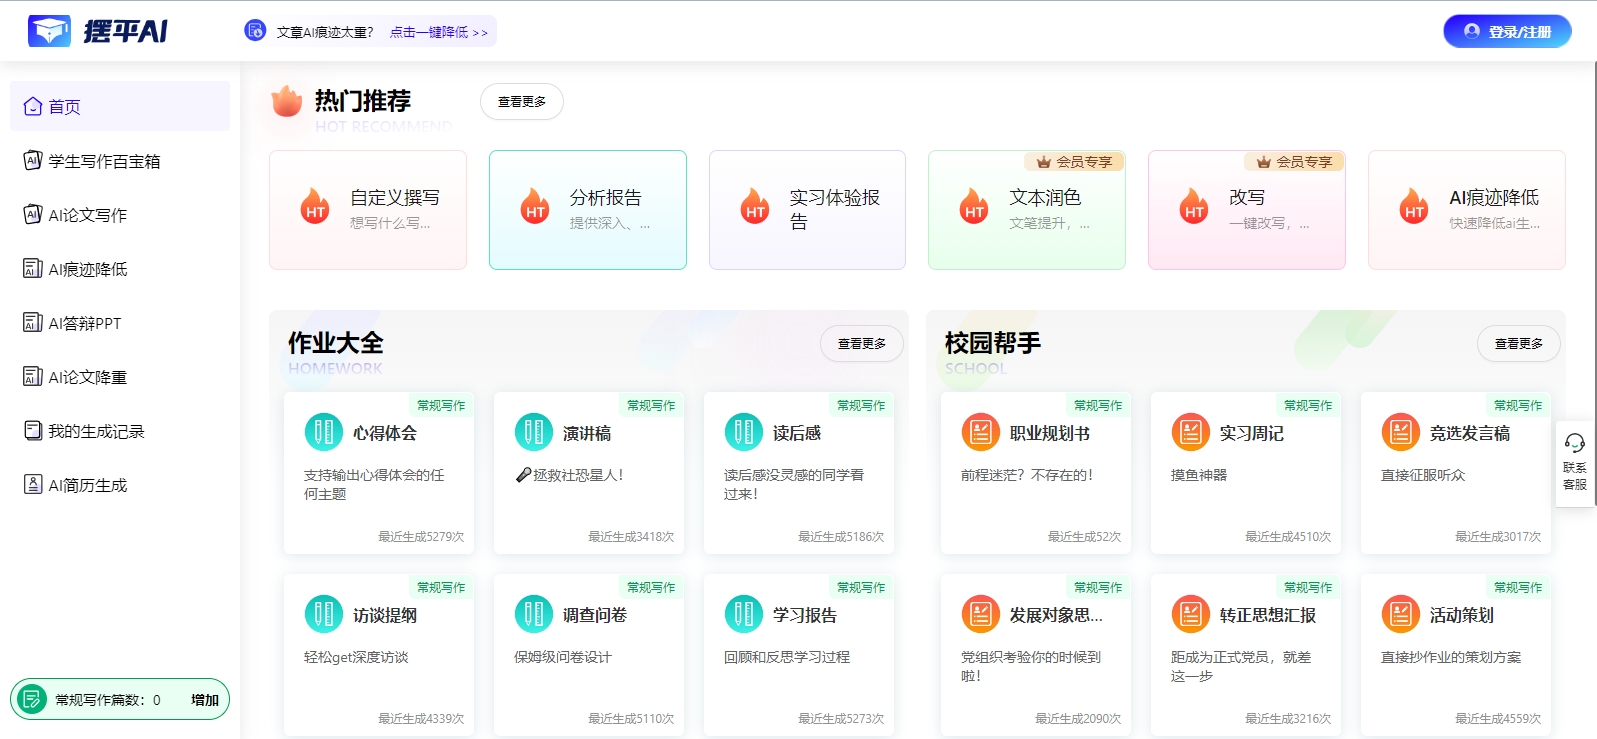
Task: Click the flame icon on 改写 card
Action: coord(1194,205)
